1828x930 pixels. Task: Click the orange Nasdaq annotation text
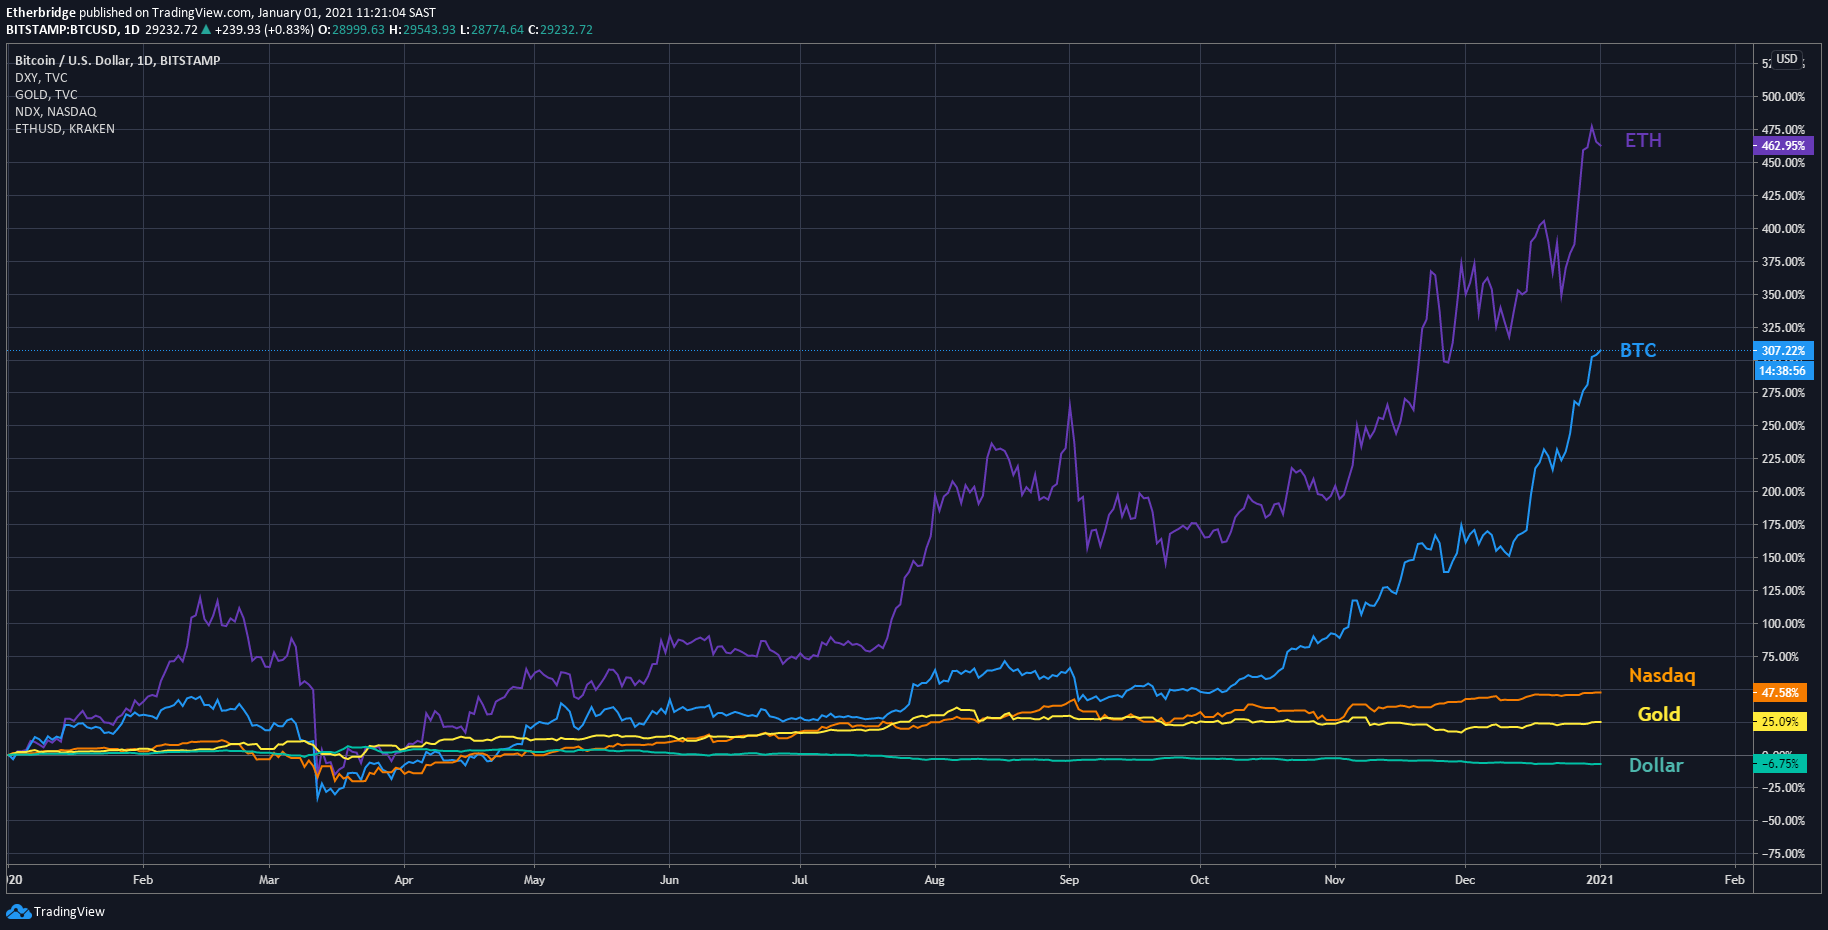(1662, 676)
